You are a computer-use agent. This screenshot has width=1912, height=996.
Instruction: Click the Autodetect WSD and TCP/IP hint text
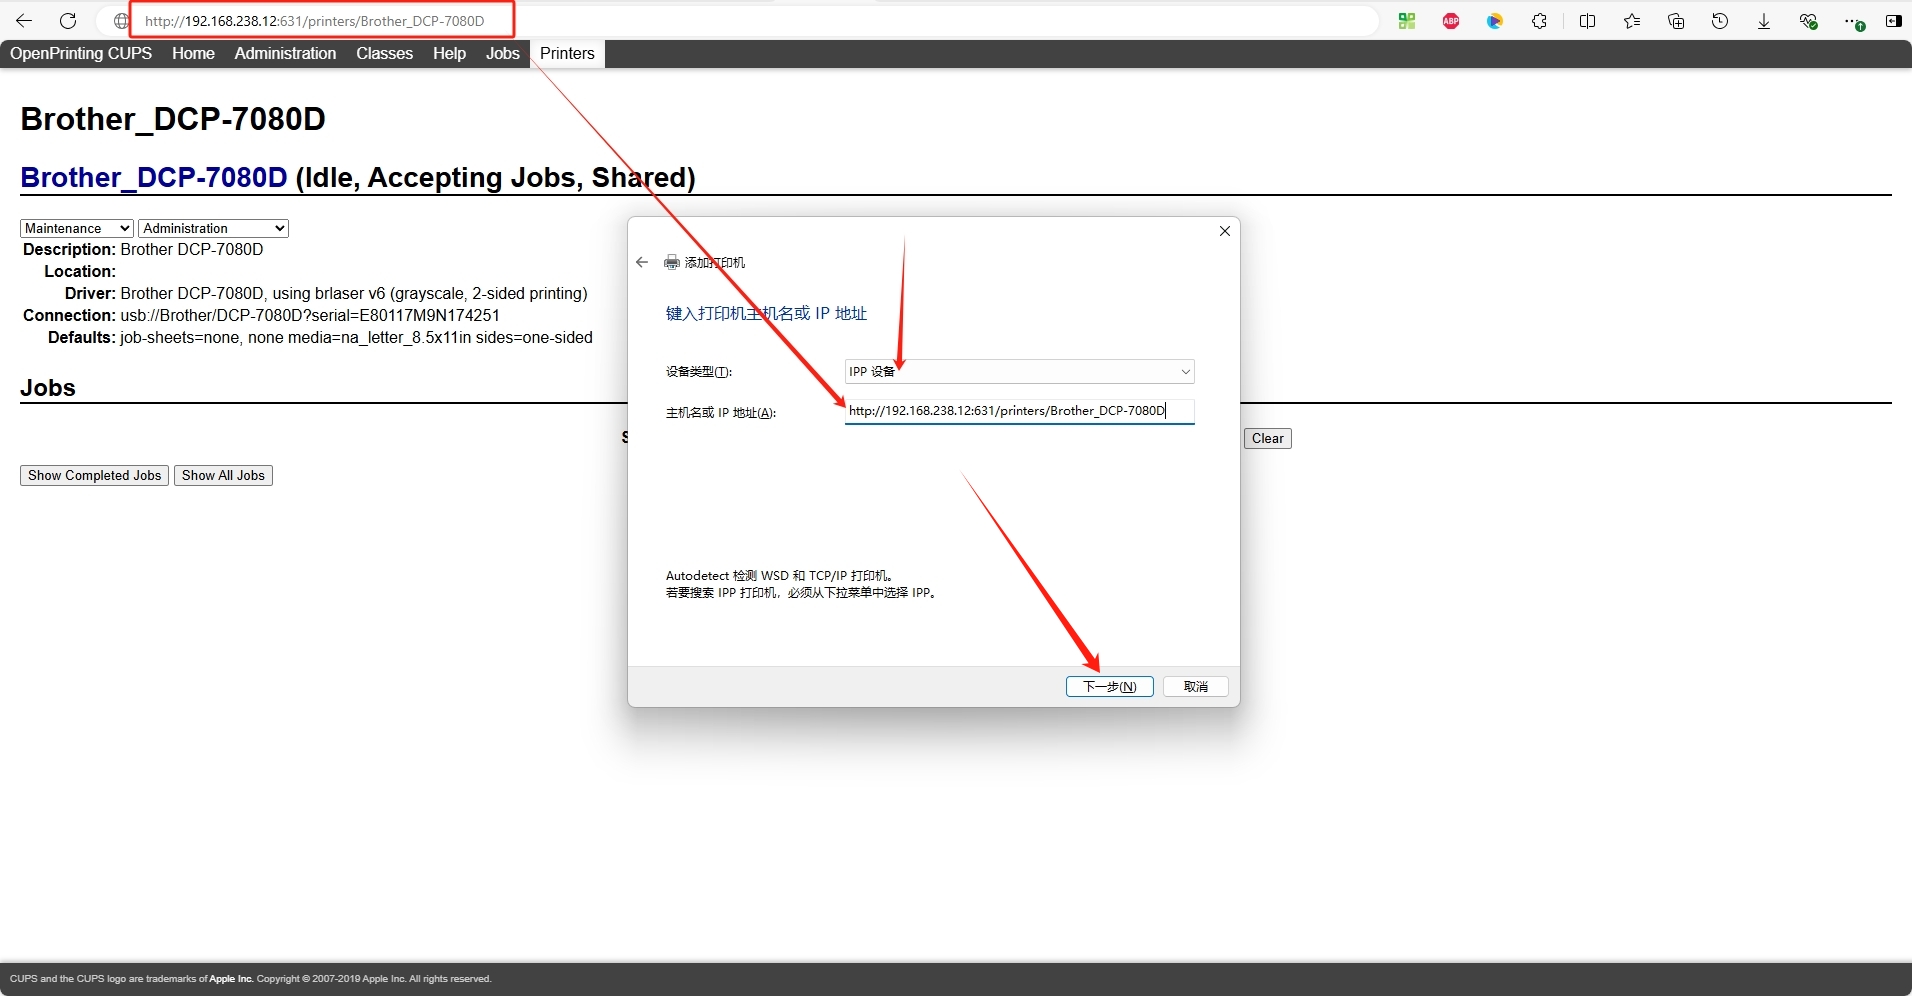pos(780,575)
